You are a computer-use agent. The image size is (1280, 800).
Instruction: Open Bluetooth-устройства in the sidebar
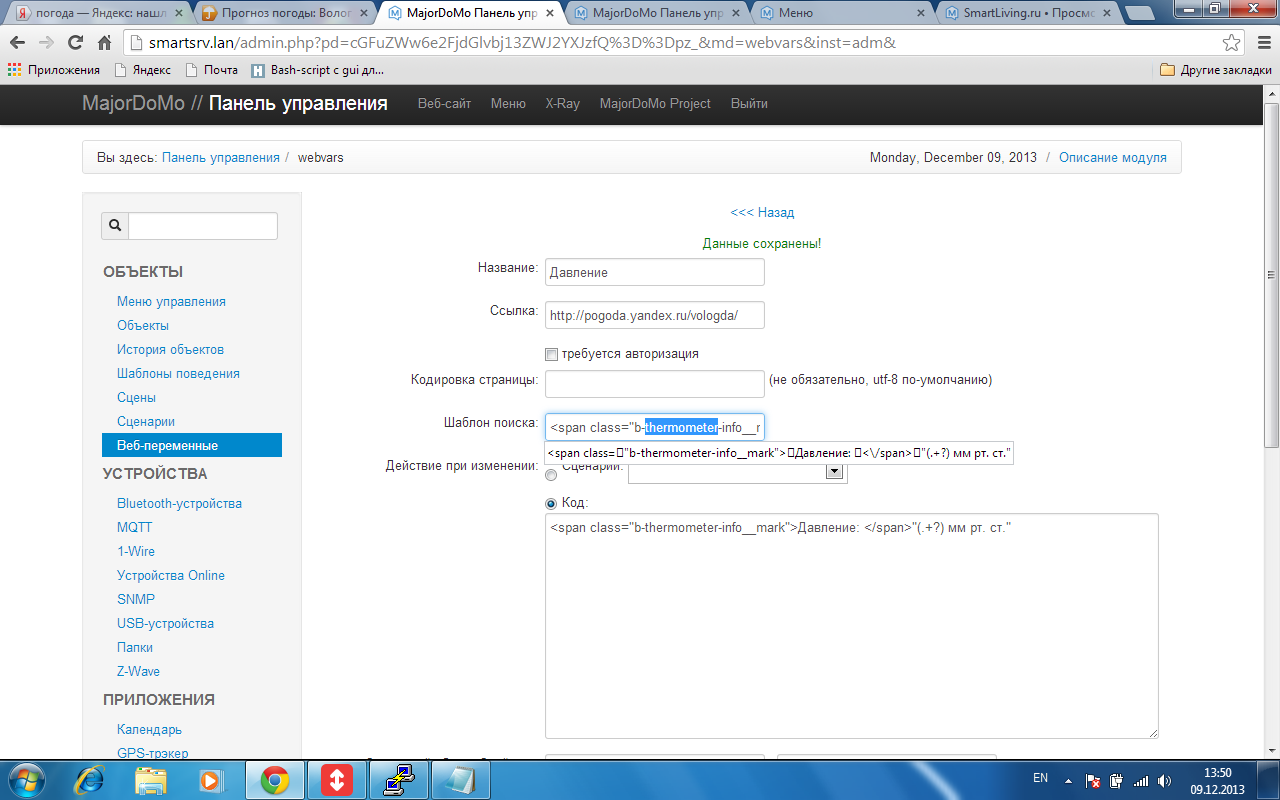tap(179, 503)
